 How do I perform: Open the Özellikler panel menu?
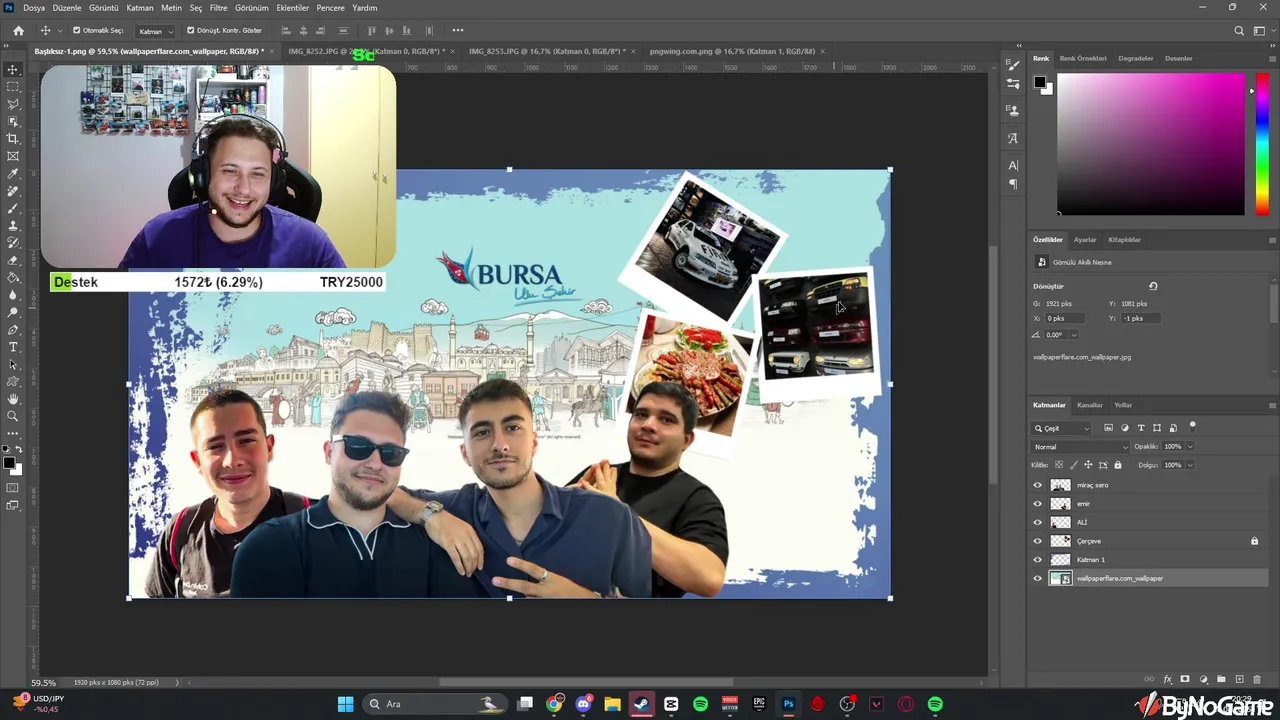(x=1272, y=240)
